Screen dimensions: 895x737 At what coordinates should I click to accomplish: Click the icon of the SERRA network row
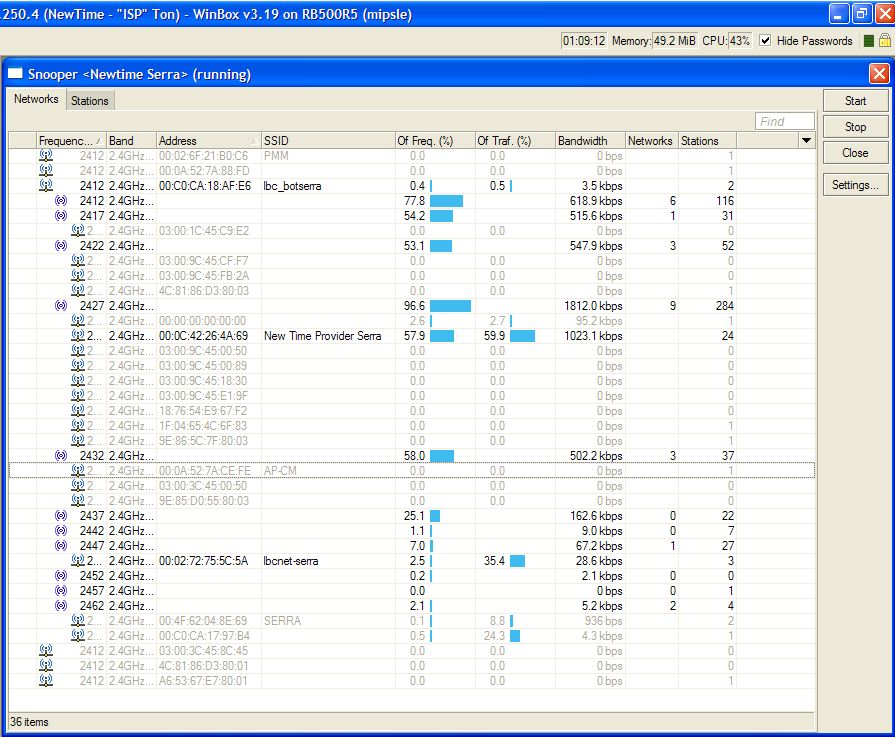(x=78, y=620)
